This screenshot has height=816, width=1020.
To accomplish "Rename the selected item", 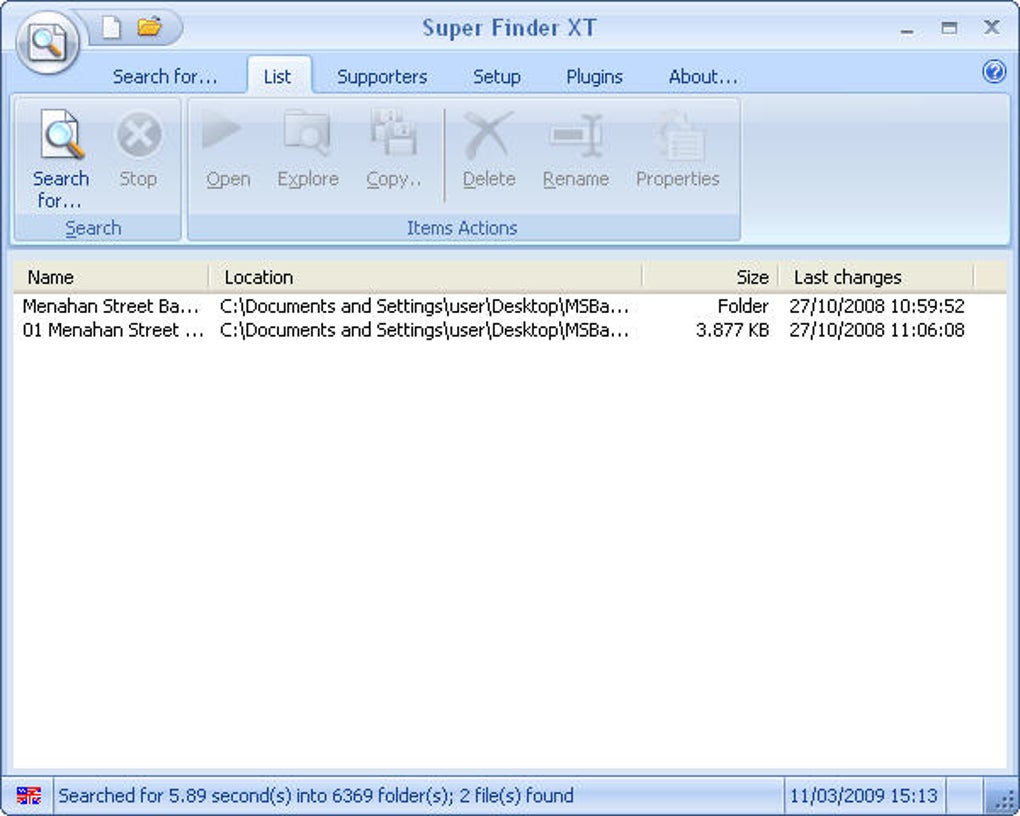I will tap(576, 150).
